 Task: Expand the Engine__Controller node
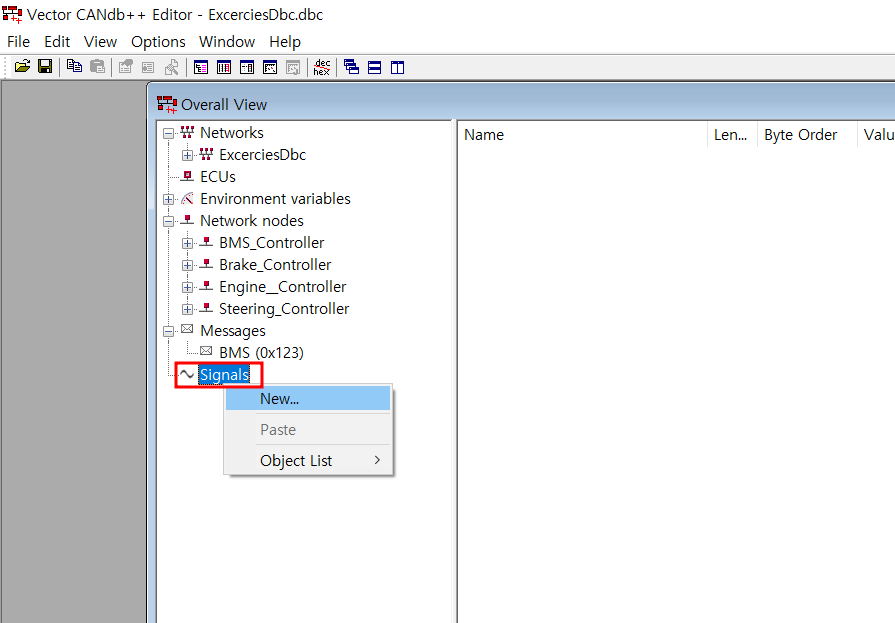pos(187,287)
